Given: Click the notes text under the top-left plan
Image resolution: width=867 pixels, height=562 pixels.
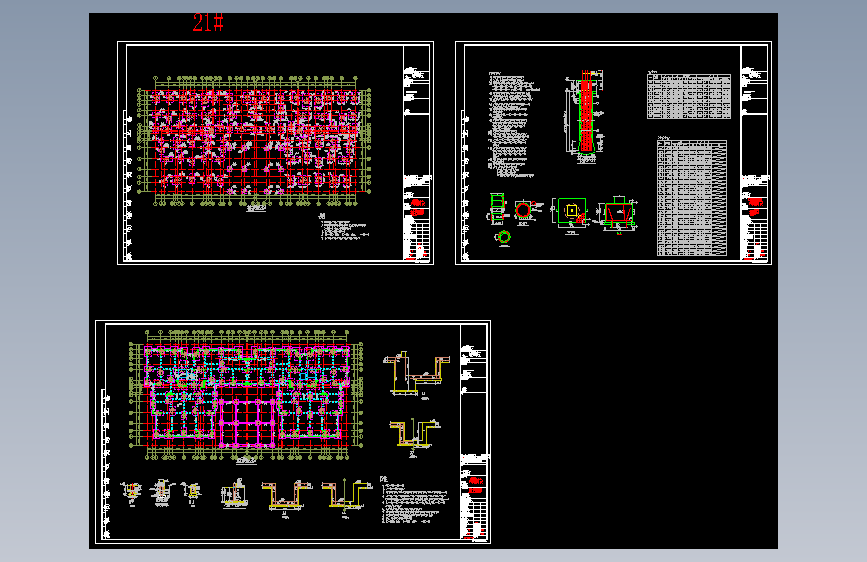Looking at the screenshot, I should pos(344,227).
